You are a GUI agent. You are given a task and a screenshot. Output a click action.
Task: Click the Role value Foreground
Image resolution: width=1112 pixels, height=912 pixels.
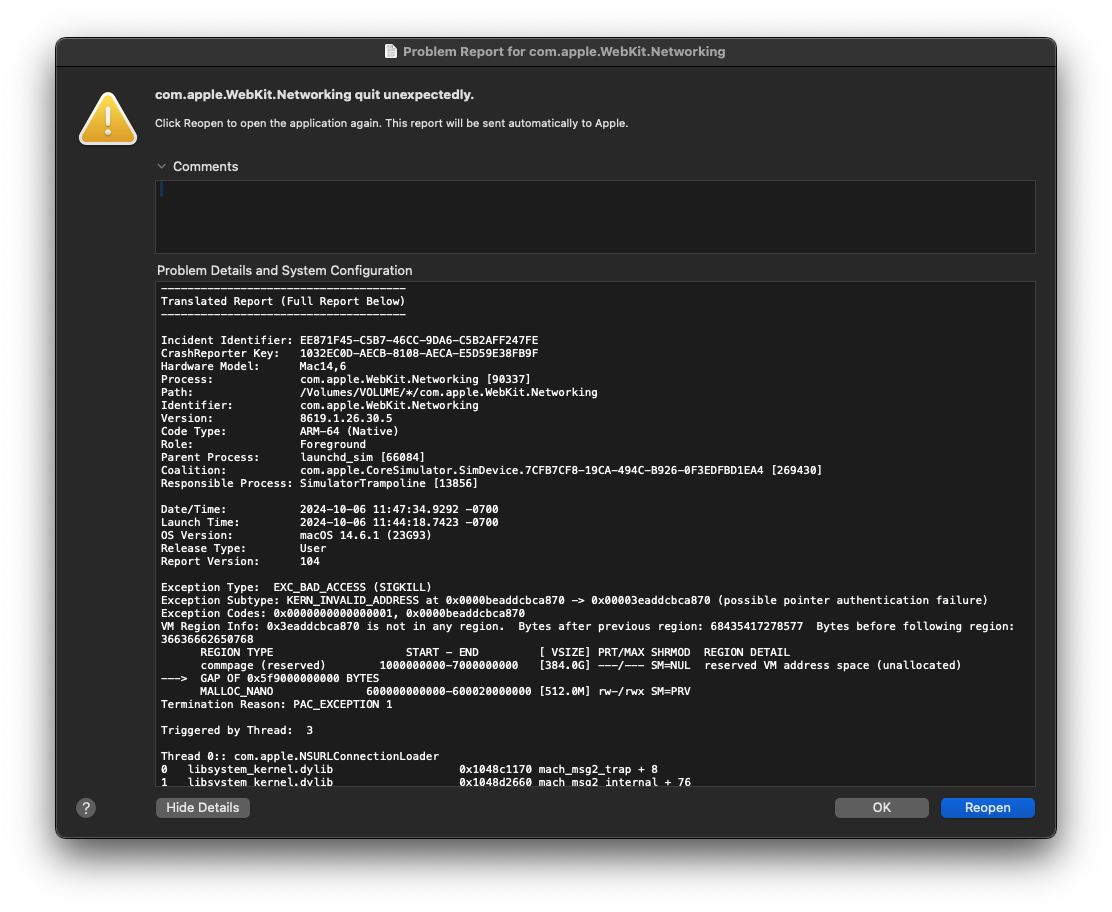[333, 445]
